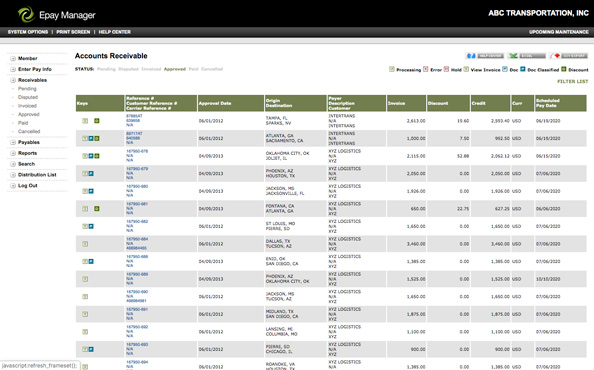
Task: Open the blue Help Center button icon
Action: (x=485, y=56)
